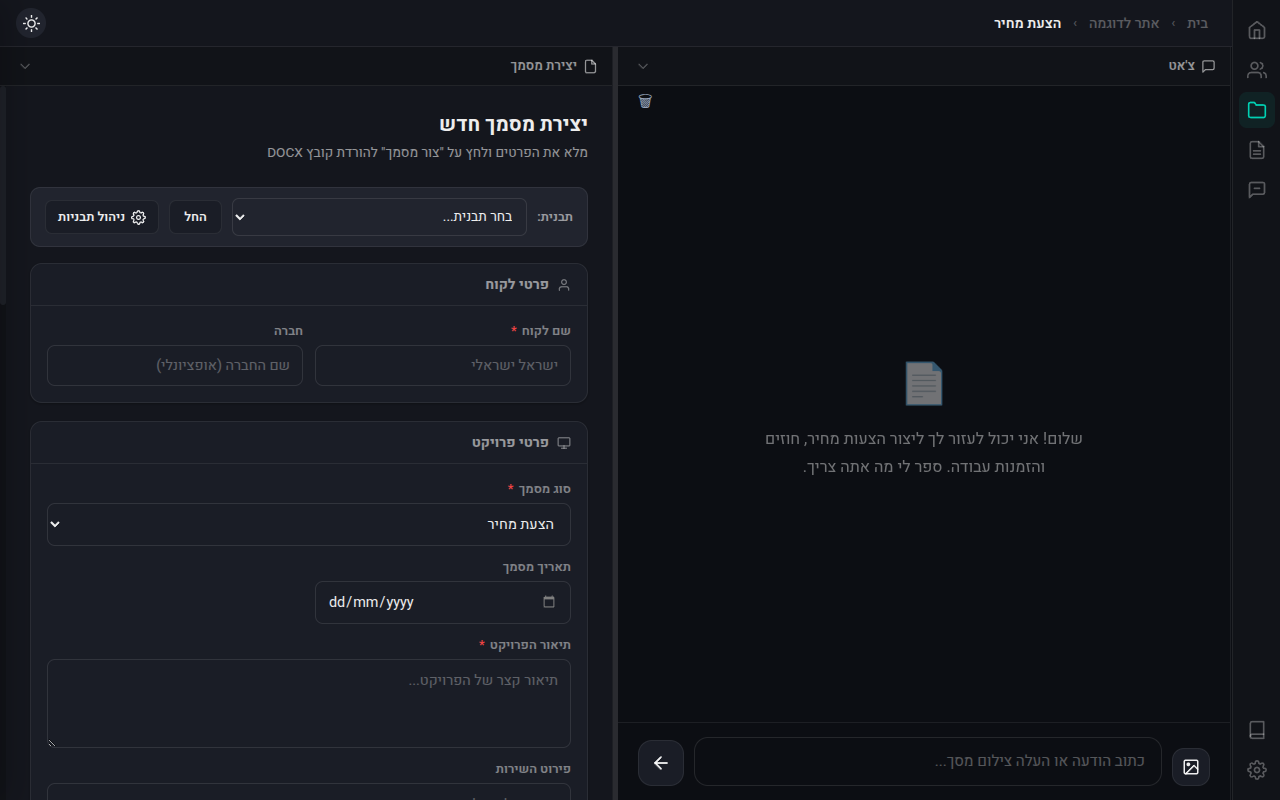Collapse the צ'אט panel with its chevron
The image size is (1280, 800).
(x=643, y=66)
